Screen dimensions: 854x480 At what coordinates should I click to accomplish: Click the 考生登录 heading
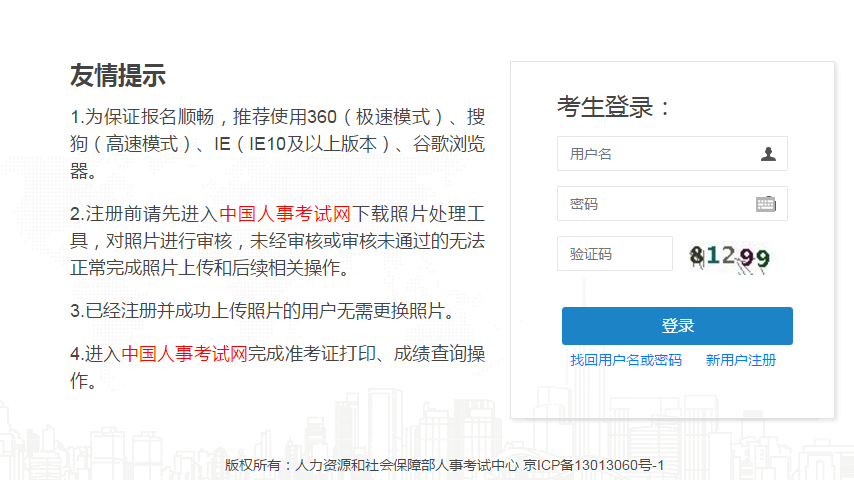click(x=615, y=107)
